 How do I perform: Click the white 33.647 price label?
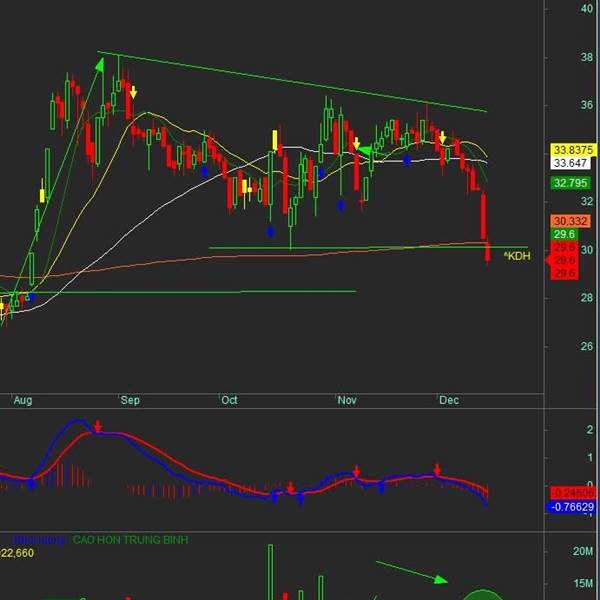tap(570, 163)
